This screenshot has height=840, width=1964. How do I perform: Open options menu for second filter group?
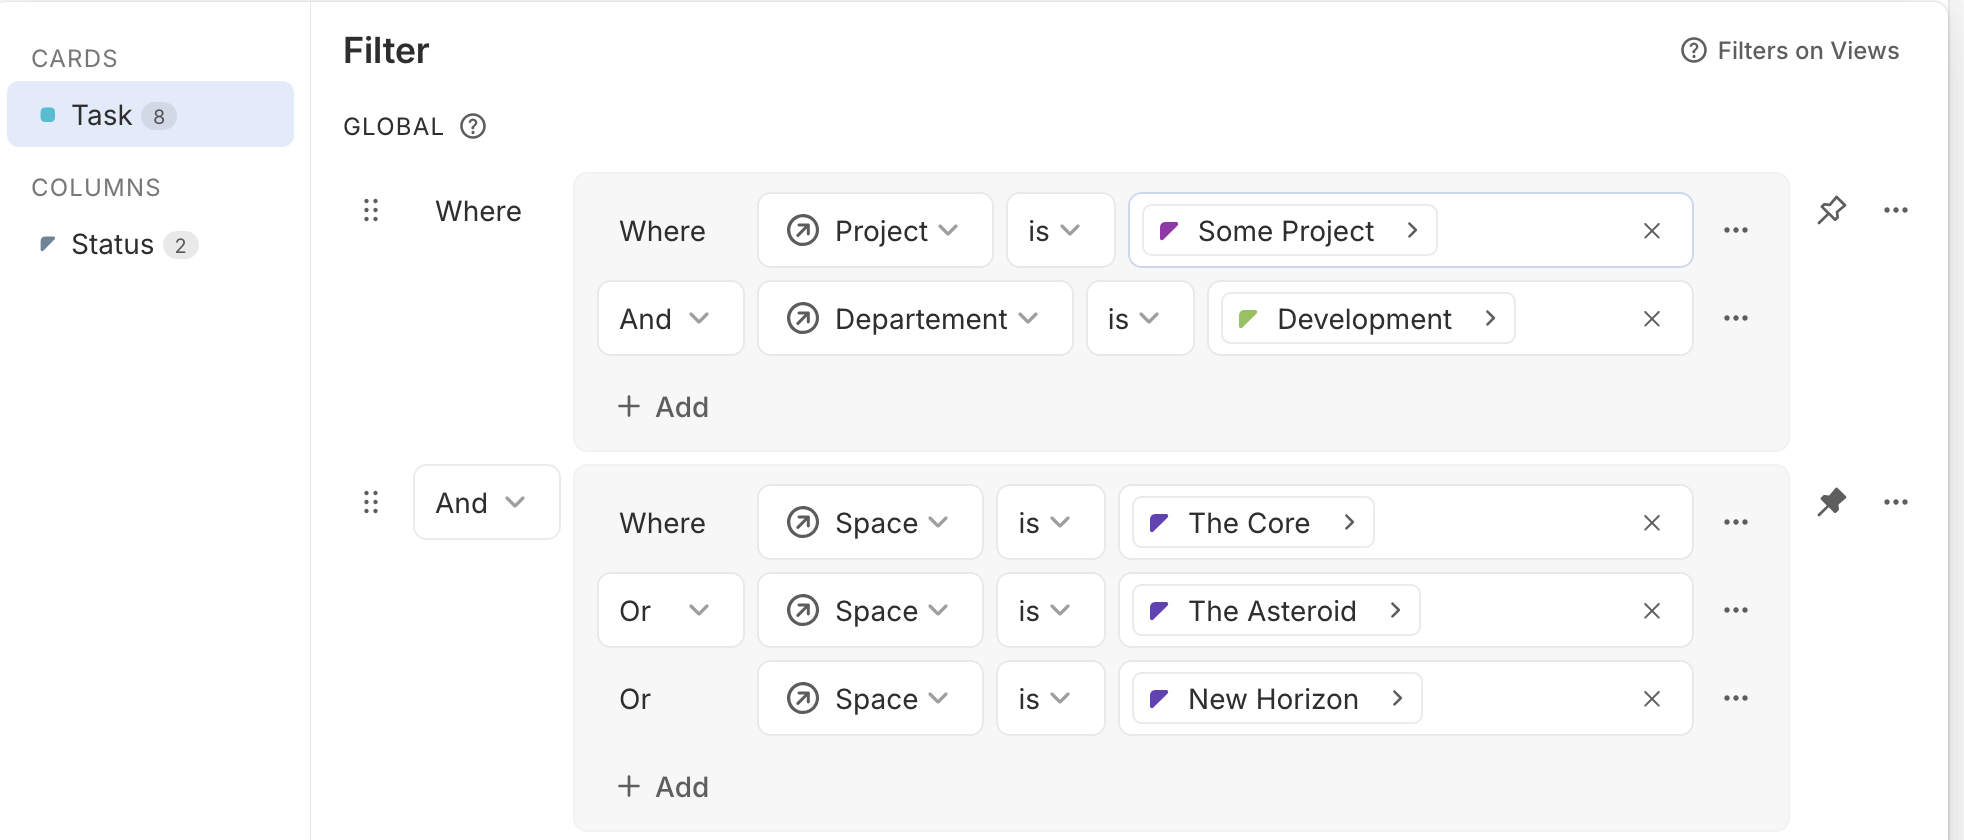[x=1895, y=502]
